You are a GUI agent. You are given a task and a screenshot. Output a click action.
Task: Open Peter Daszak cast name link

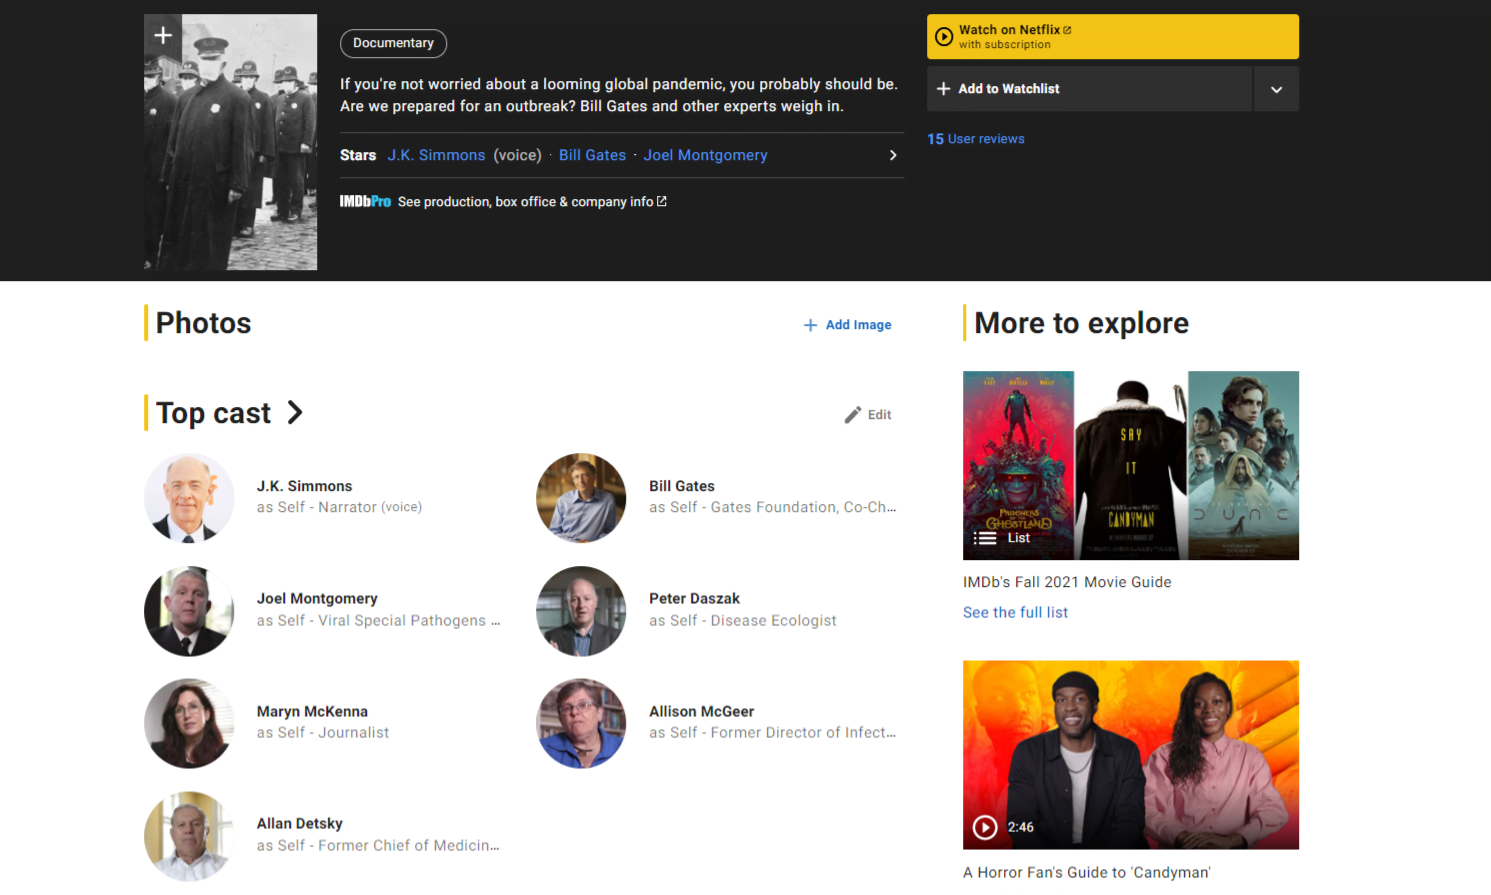(x=694, y=598)
